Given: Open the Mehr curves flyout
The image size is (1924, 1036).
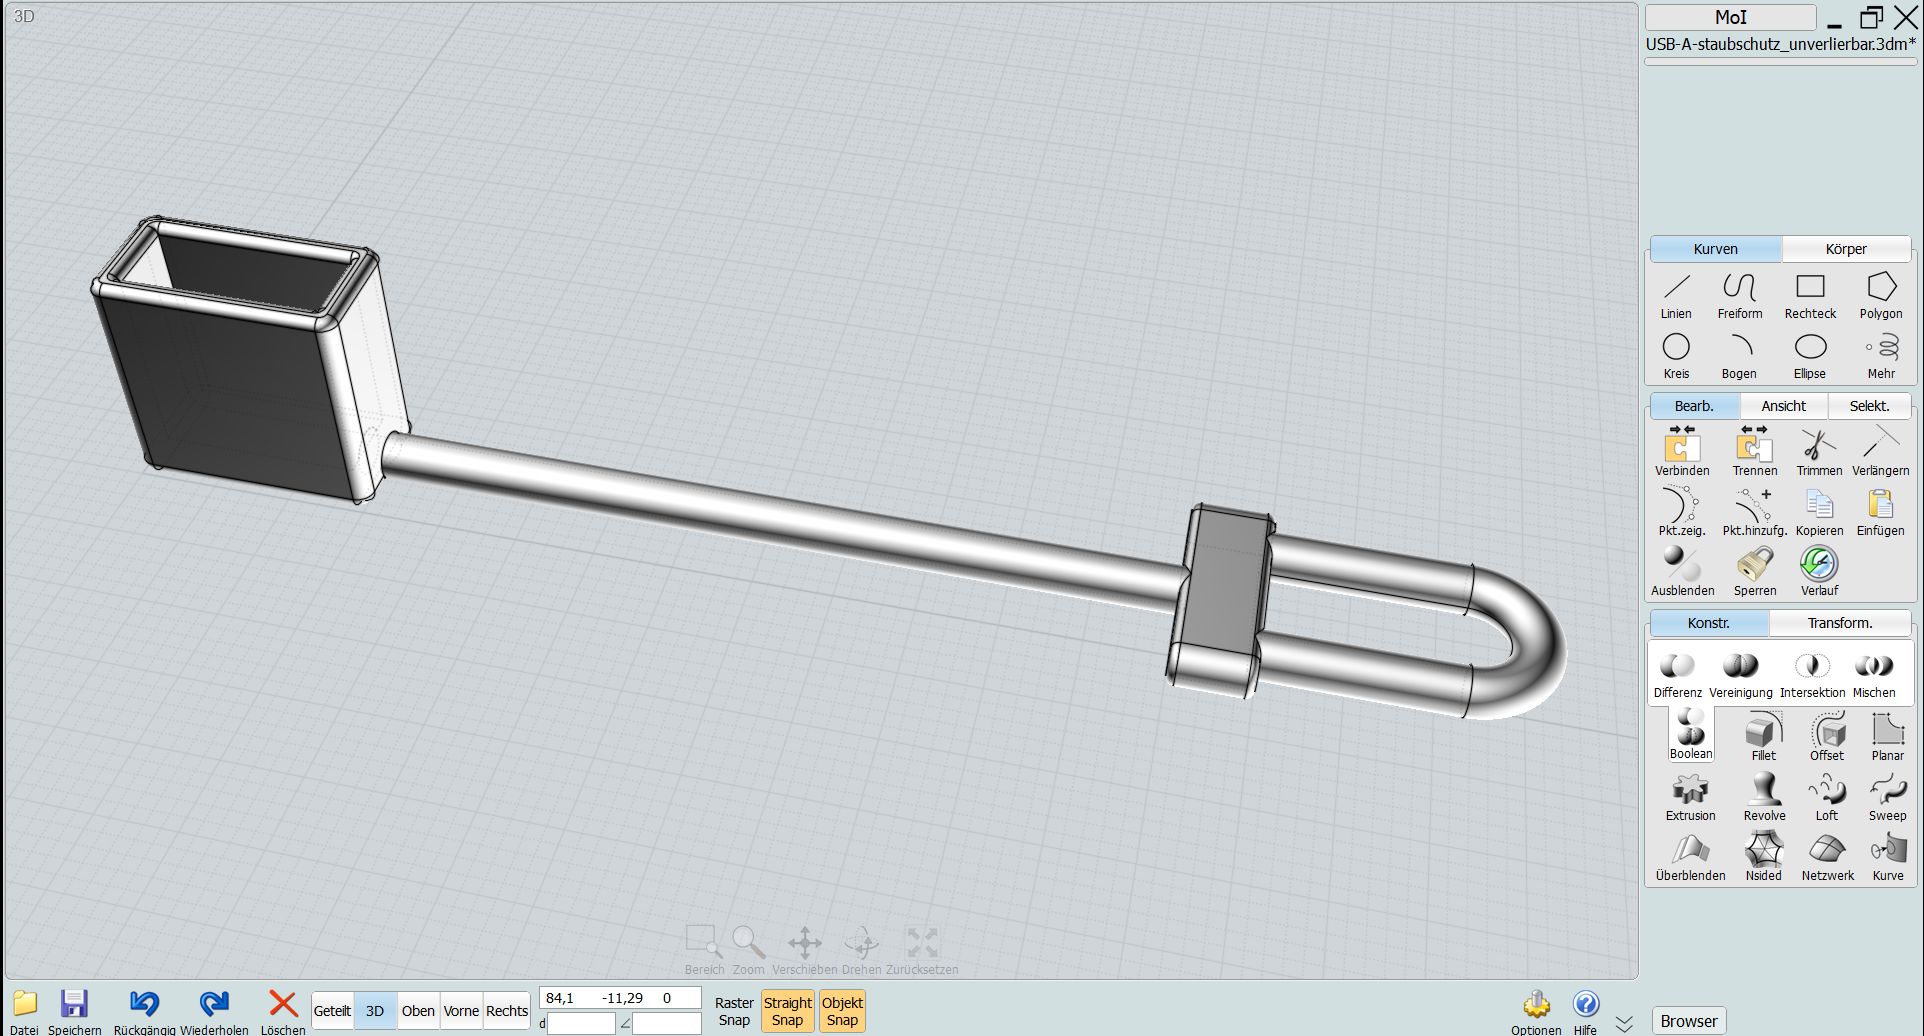Looking at the screenshot, I should 1881,356.
